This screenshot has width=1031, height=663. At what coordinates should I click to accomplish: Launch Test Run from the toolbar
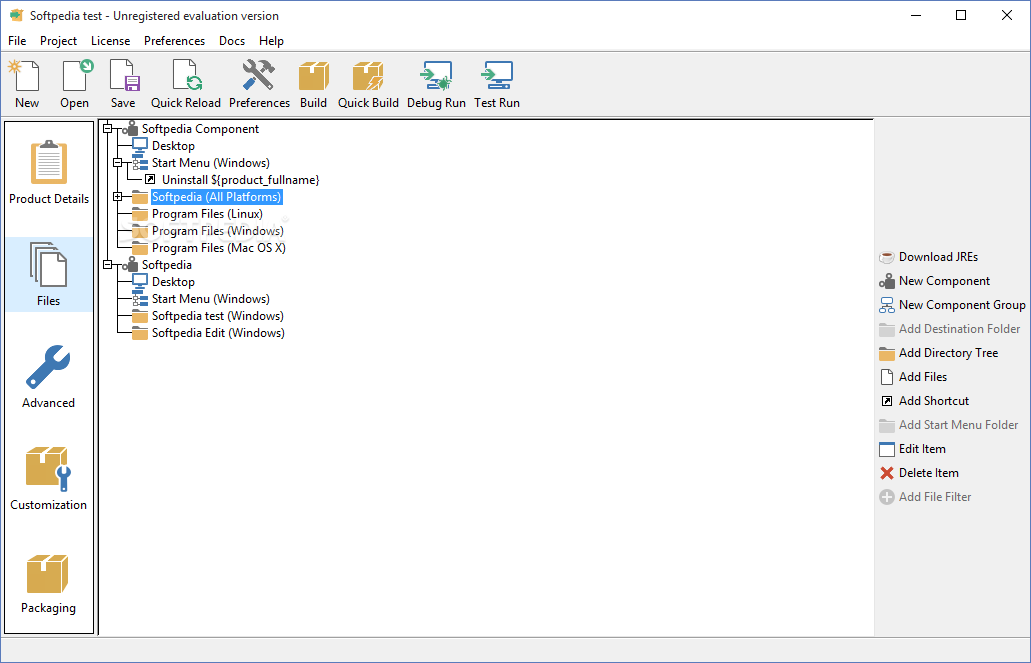click(x=497, y=84)
